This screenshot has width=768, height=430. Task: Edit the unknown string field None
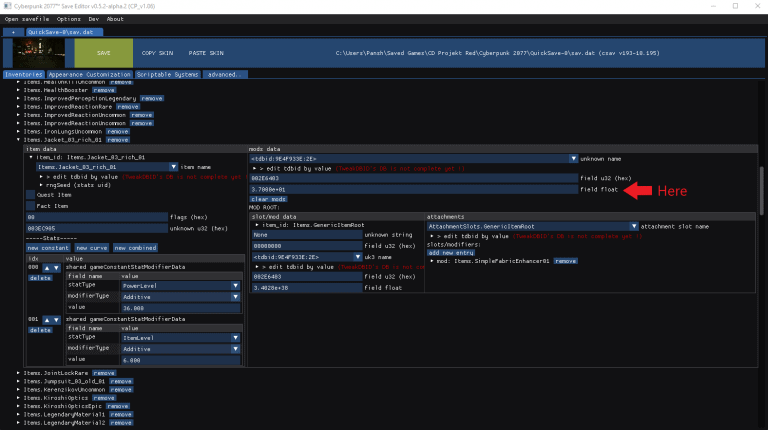307,235
